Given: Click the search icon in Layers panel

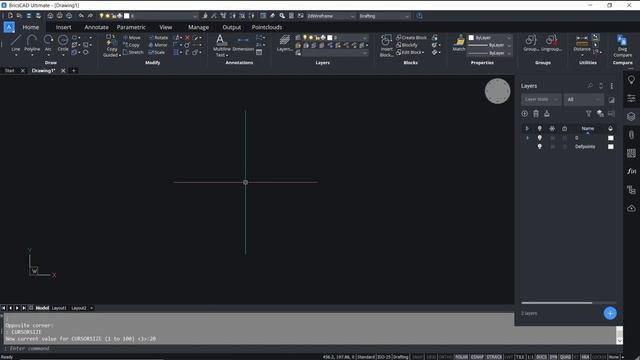Looking at the screenshot, I should (590, 86).
